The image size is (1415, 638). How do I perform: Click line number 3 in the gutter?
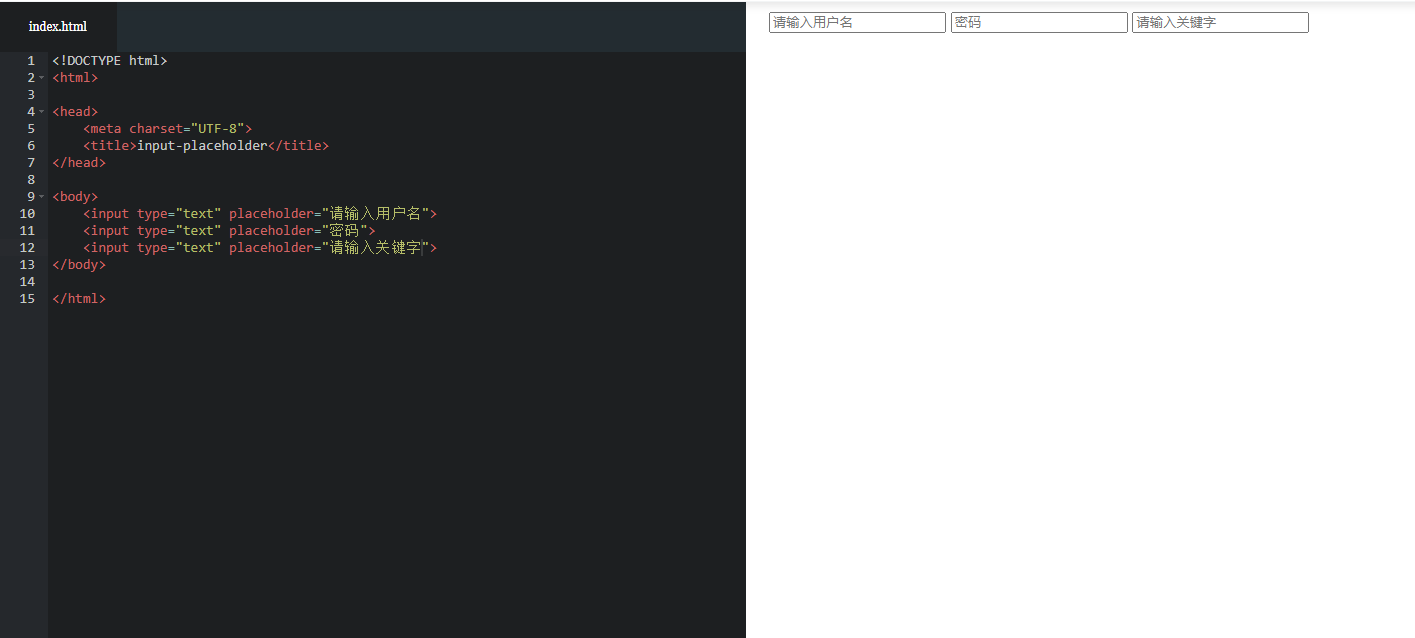31,94
